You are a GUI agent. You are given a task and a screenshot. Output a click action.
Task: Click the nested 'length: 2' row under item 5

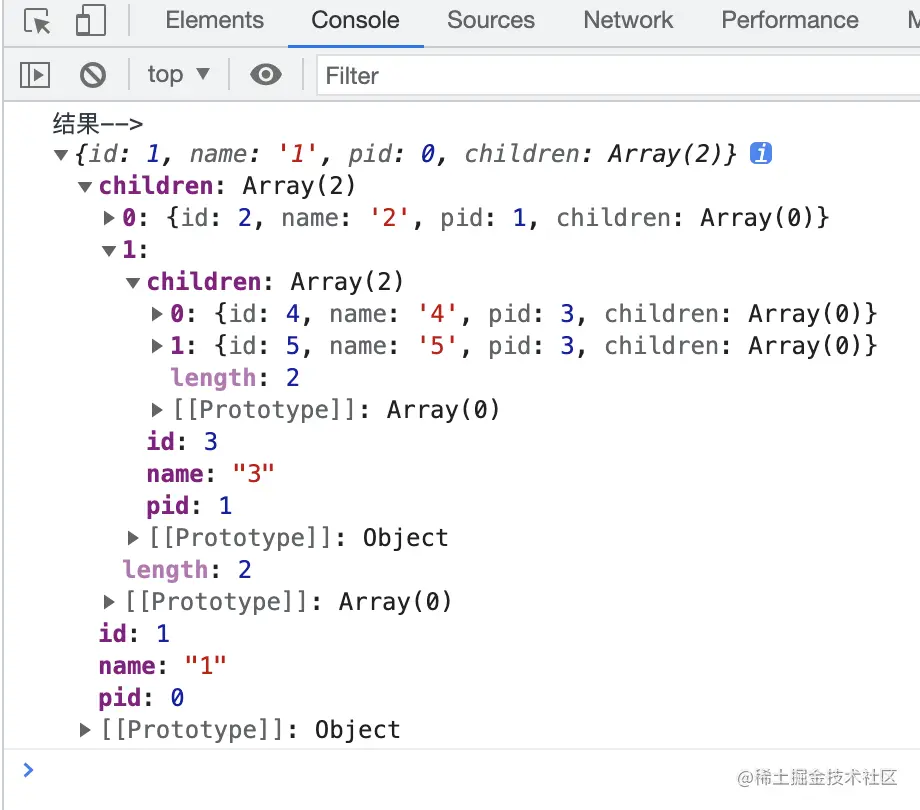pyautogui.click(x=235, y=378)
